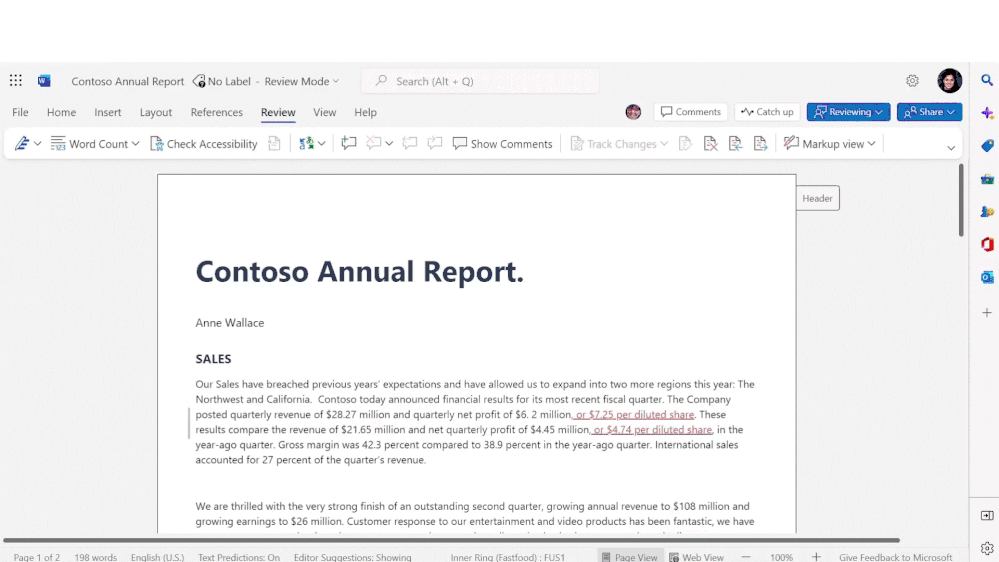Open the Outlook sidebar icon
Viewport: 999px width, 562px height.
(987, 277)
